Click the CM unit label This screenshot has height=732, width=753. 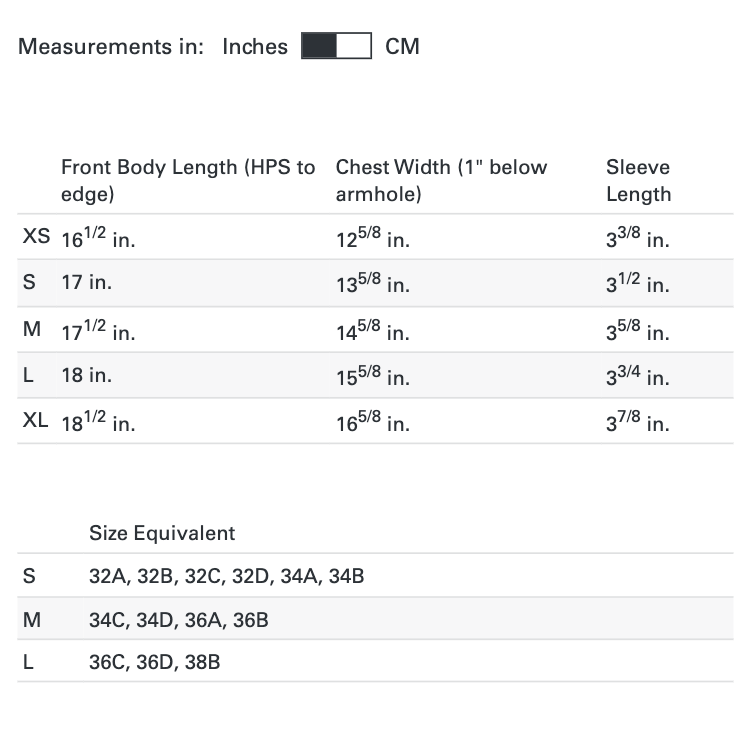(x=402, y=46)
